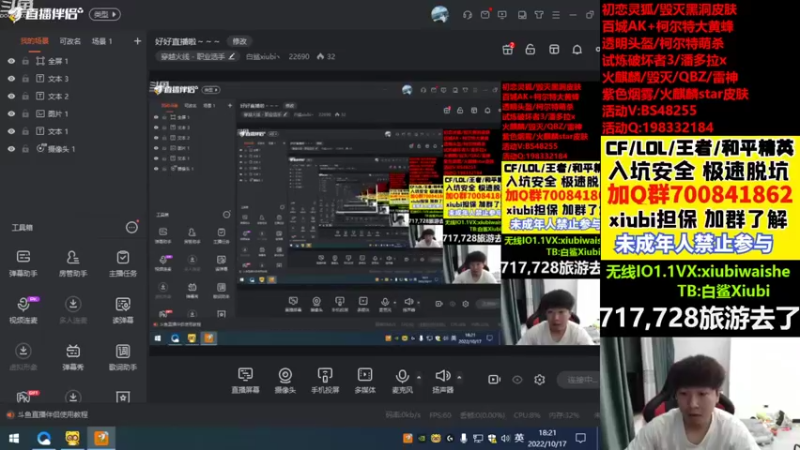Screen dimensions: 800x450
Task: Add 手机投屏 phone casting source
Action: pyautogui.click(x=324, y=380)
